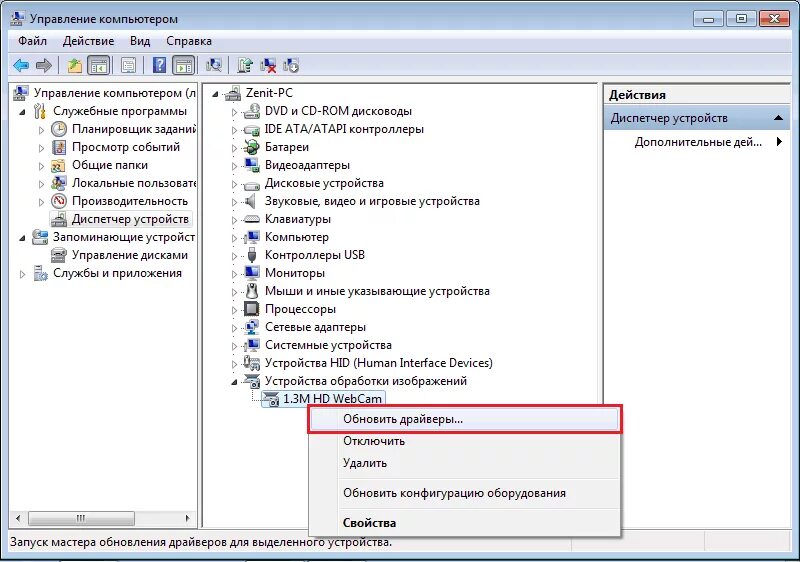
Task: Expand the IDE ATA/ATAPI контроллеры node
Action: tap(234, 130)
